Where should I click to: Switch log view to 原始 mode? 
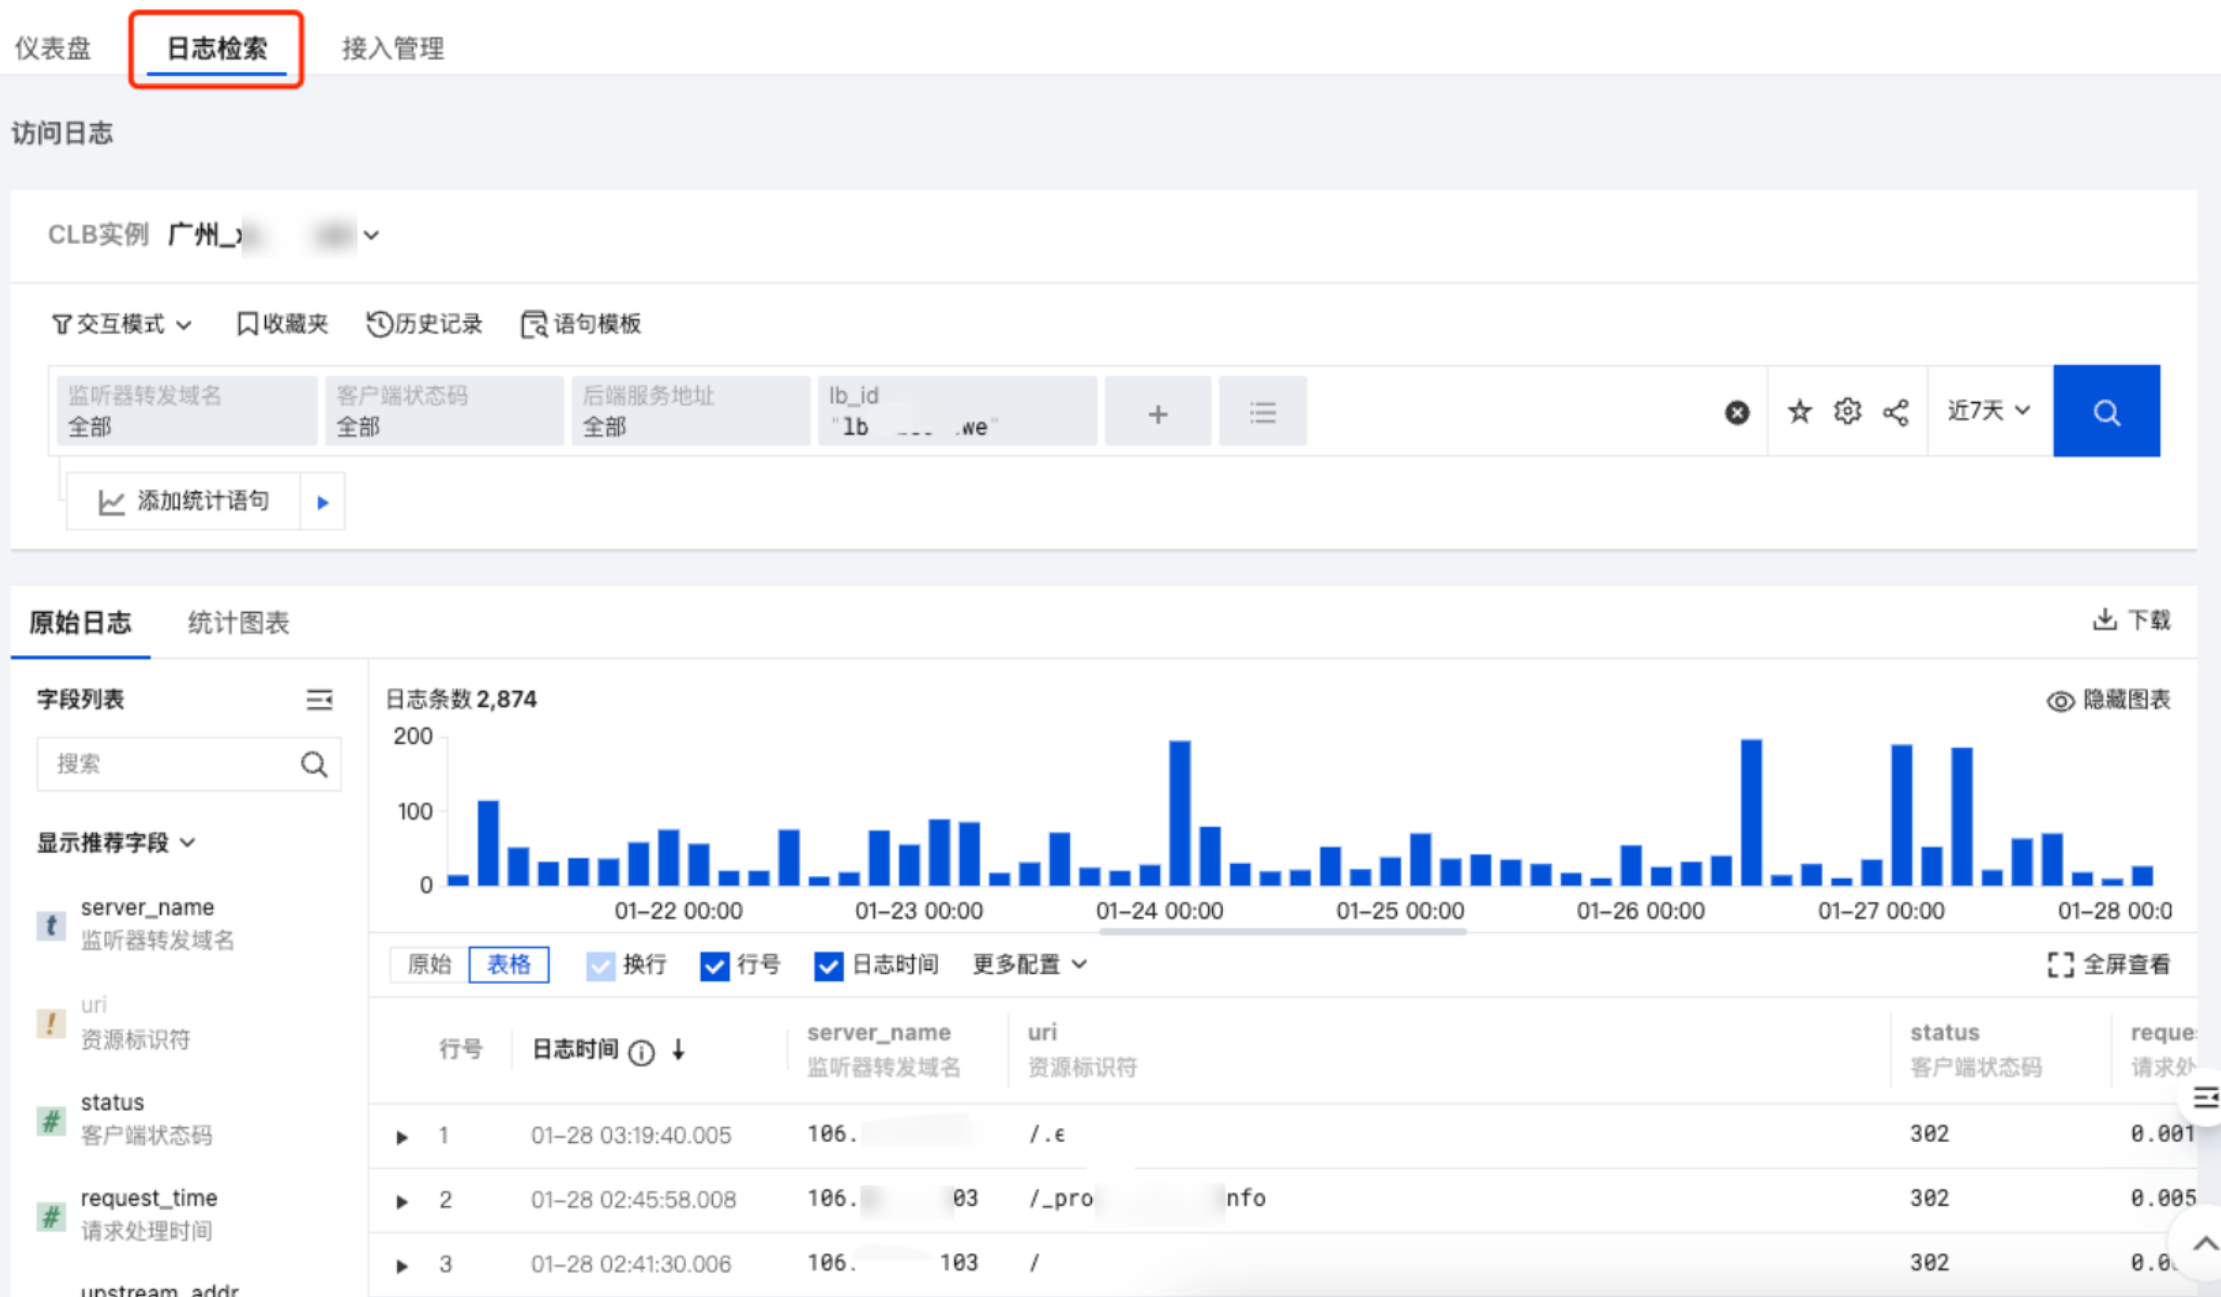(429, 965)
